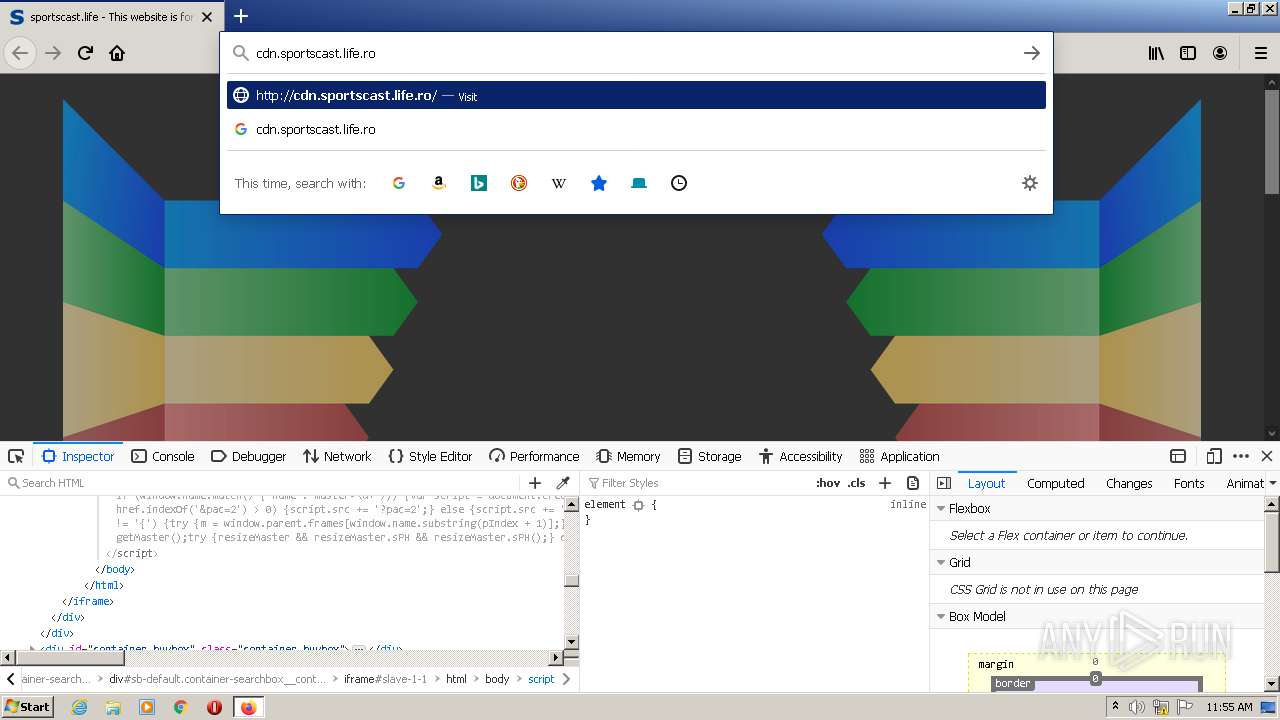The width and height of the screenshot is (1280, 720).
Task: Open the Debugger tab
Action: (x=249, y=456)
